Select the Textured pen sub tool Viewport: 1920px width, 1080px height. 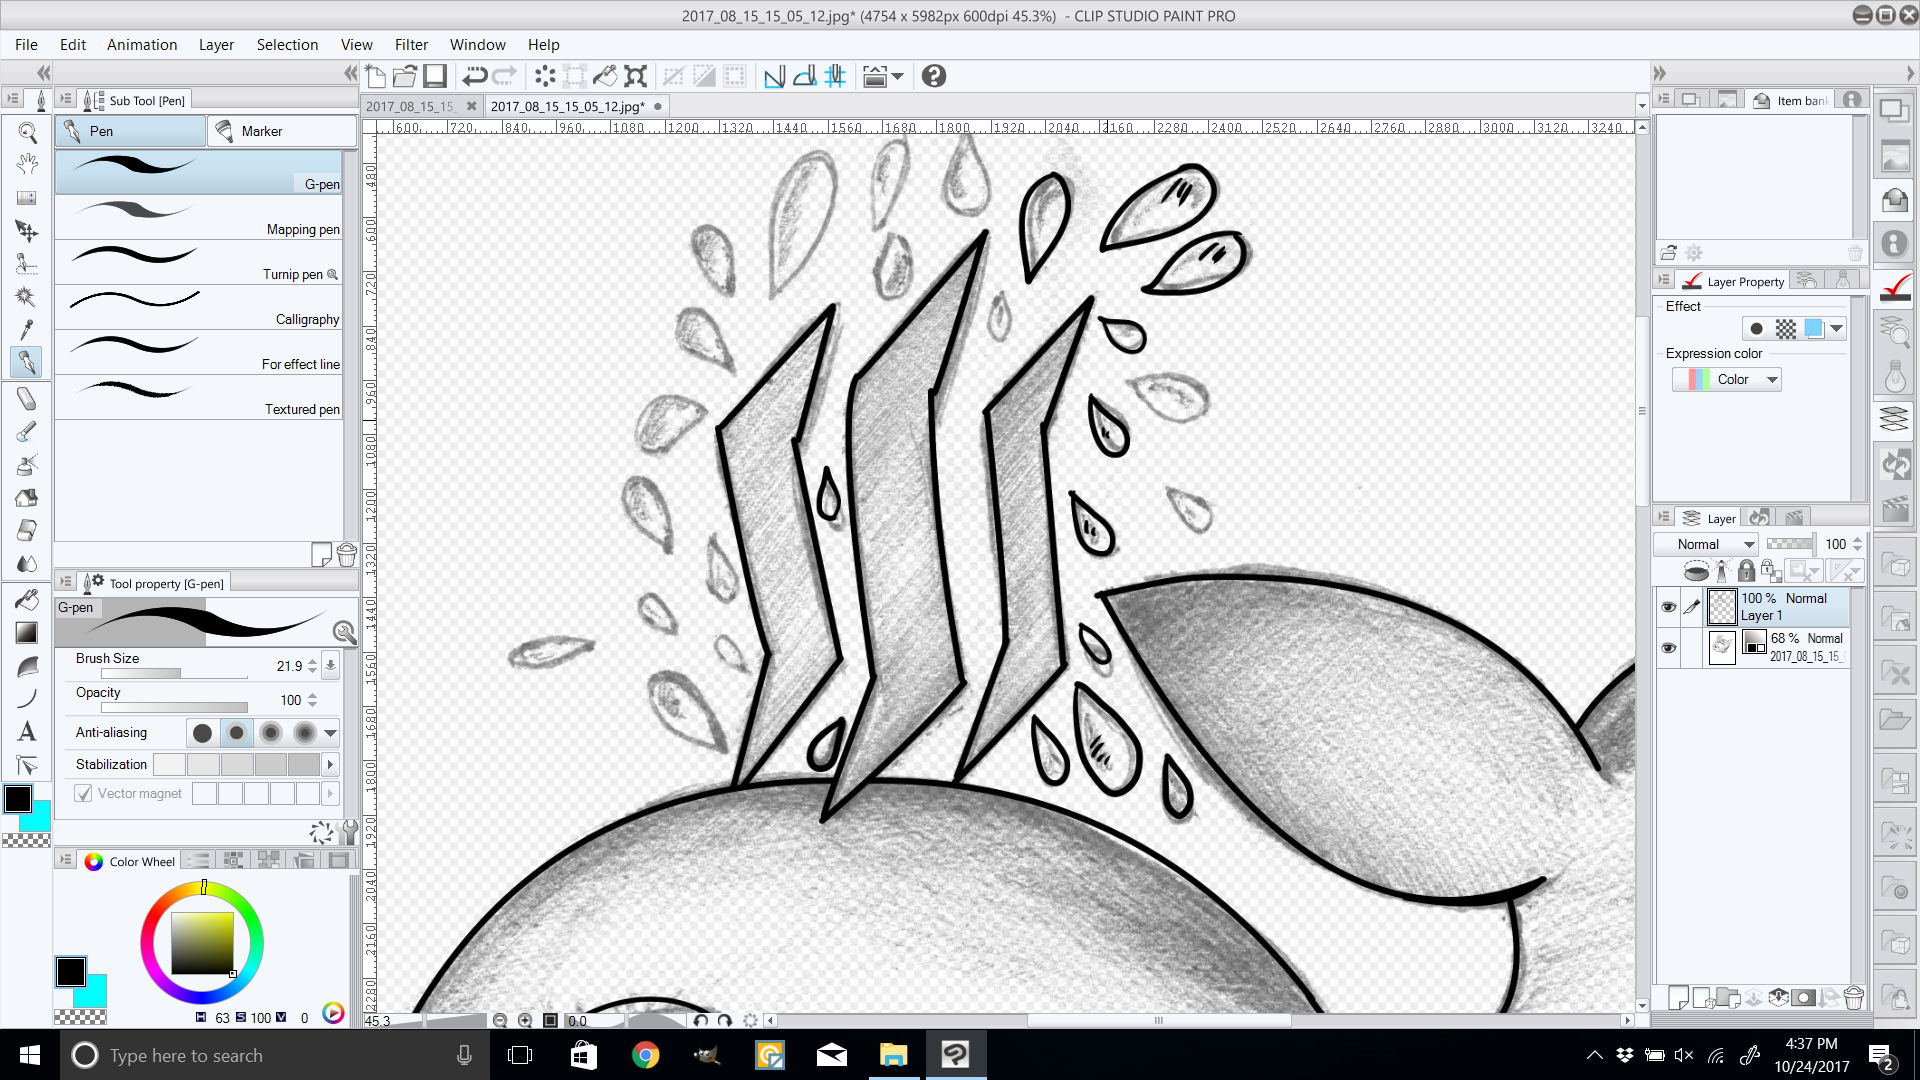[x=198, y=397]
